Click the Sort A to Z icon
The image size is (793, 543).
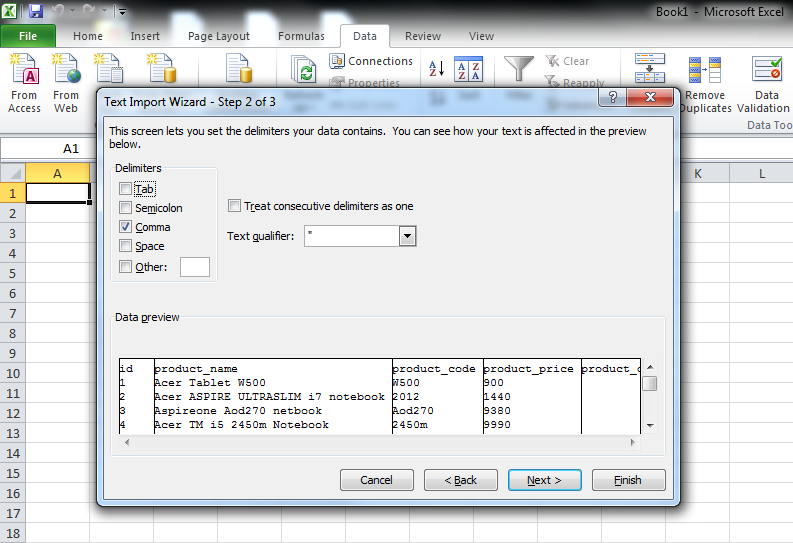[x=437, y=69]
